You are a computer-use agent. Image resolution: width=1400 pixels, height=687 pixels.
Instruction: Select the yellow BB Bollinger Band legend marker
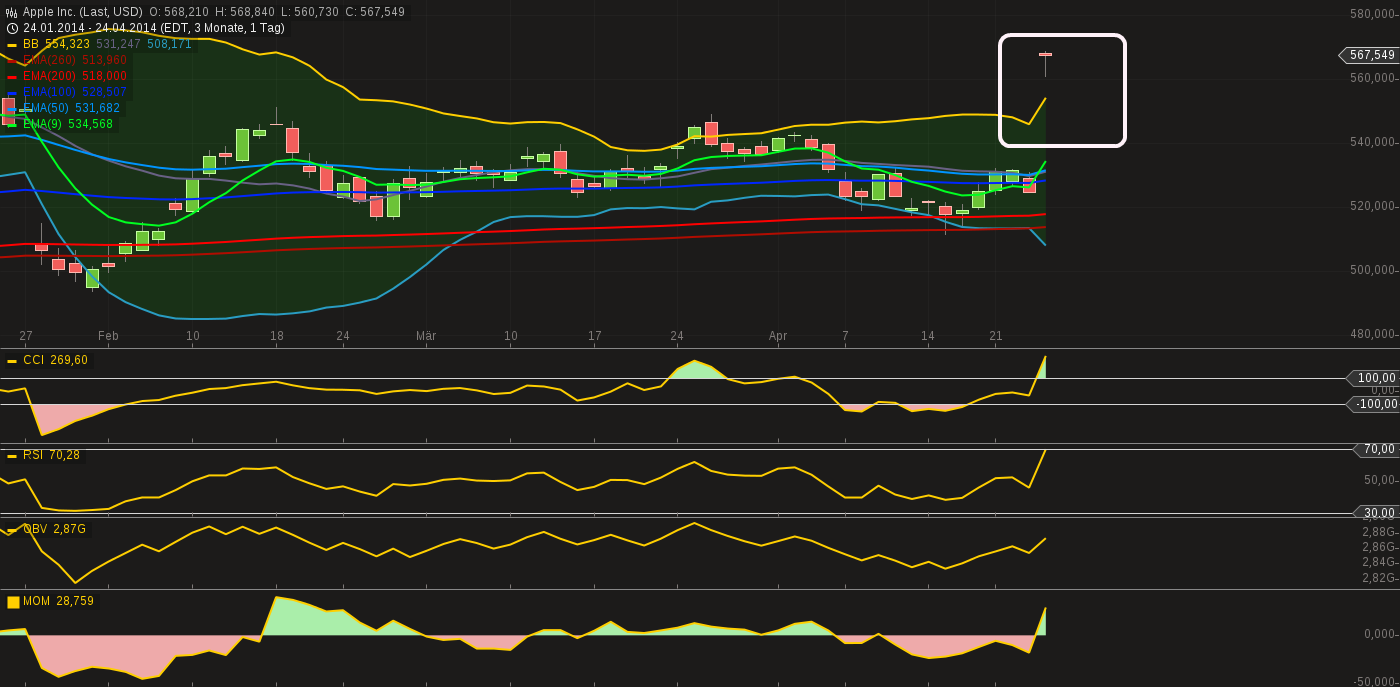pos(11,44)
